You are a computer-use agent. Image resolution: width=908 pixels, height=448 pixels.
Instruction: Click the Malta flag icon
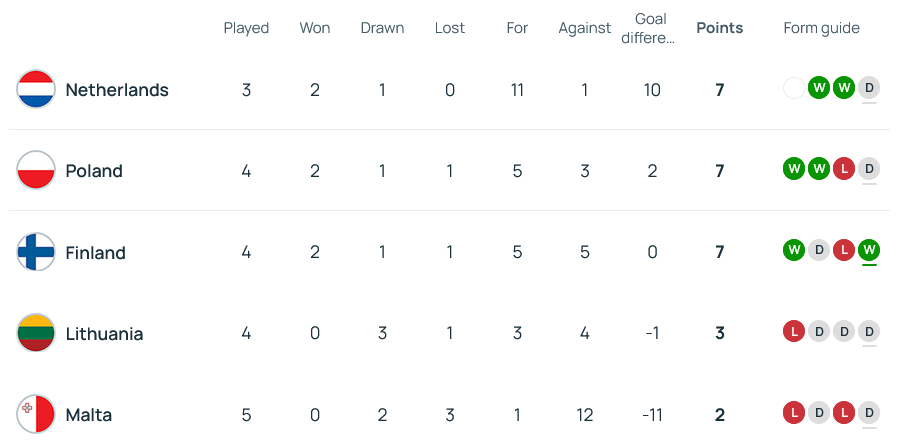[36, 414]
